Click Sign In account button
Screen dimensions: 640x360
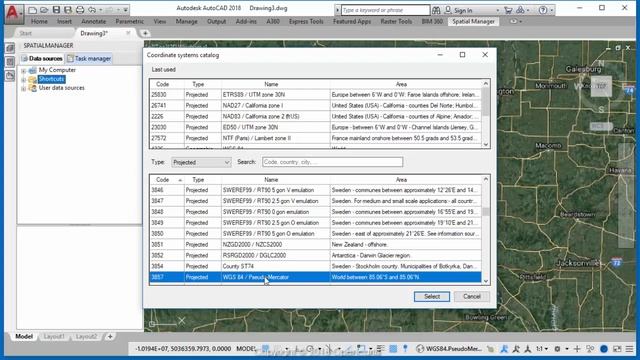coord(459,10)
